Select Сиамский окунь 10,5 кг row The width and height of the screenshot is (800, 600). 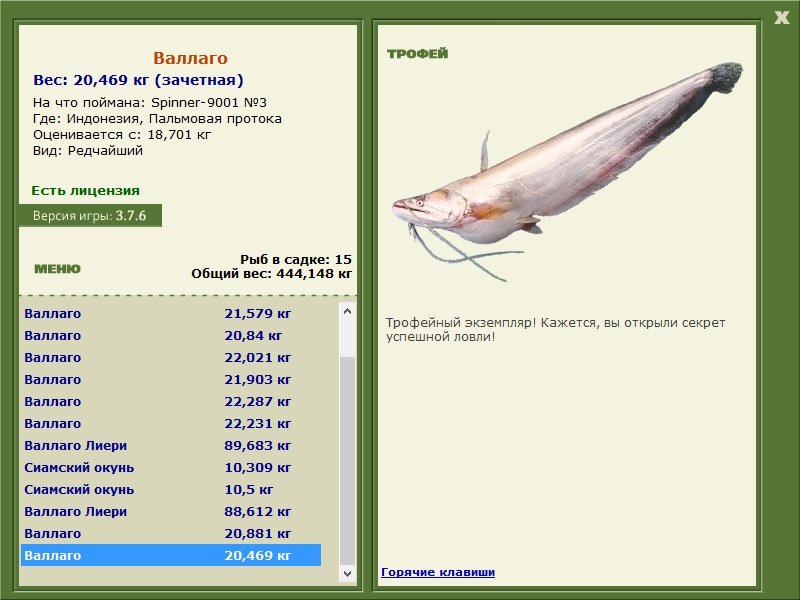click(x=171, y=489)
